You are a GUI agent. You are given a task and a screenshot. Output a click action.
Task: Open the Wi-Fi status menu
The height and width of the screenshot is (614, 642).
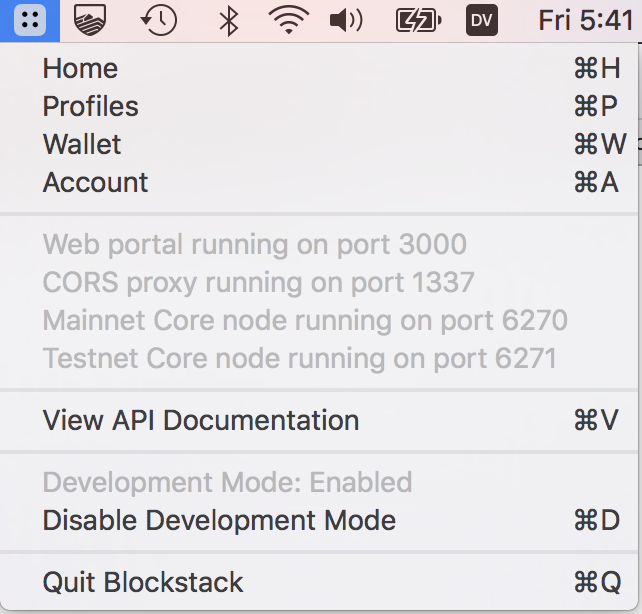click(x=288, y=20)
